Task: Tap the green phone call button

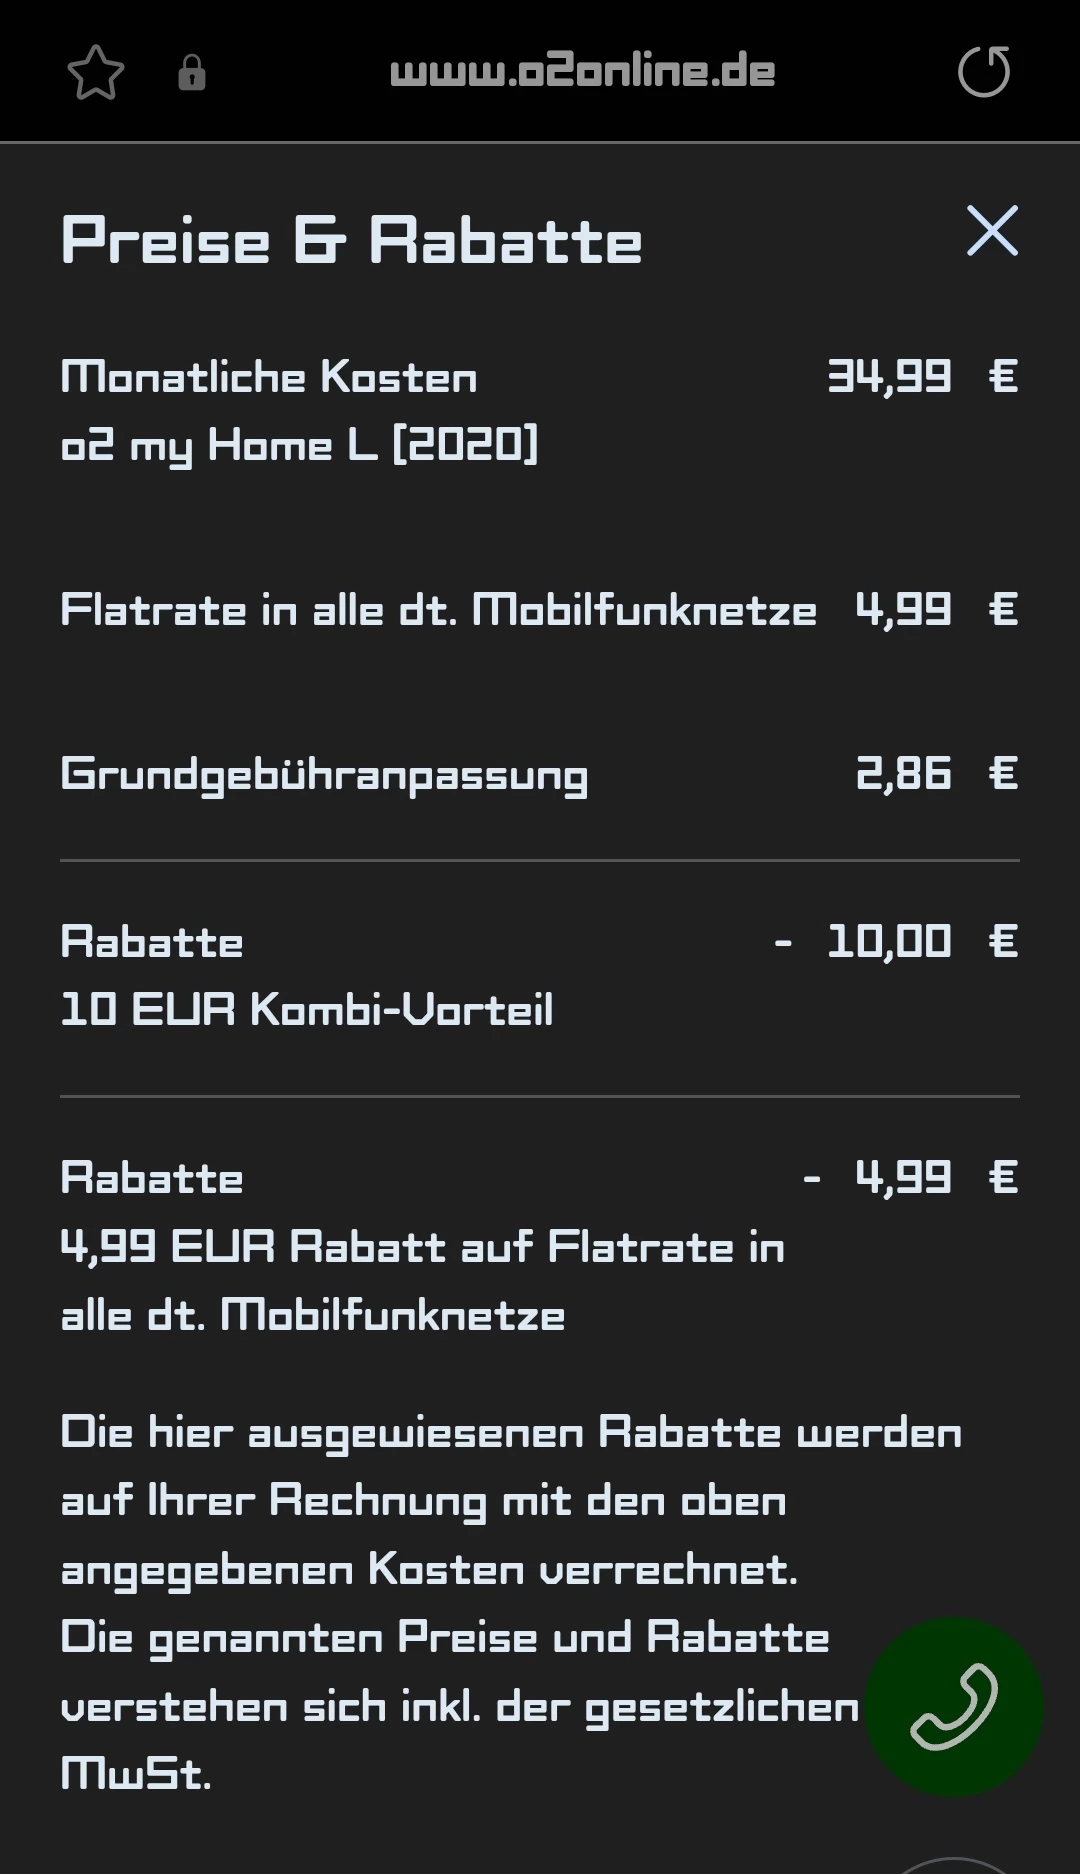Action: 953,1706
